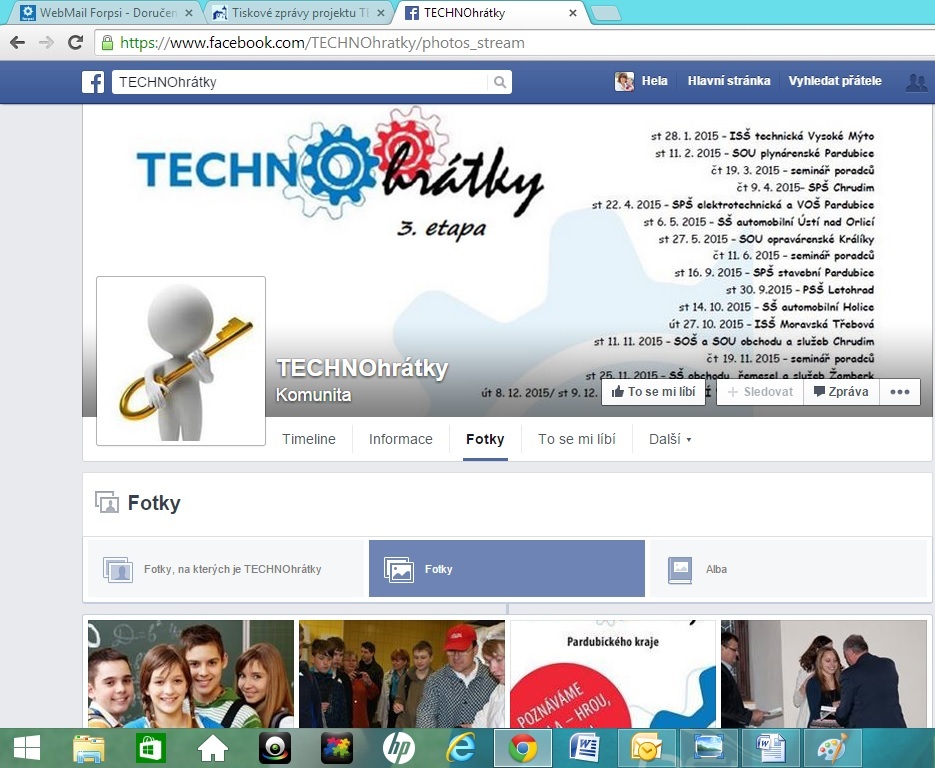Image resolution: width=935 pixels, height=768 pixels.
Task: Open the house icon on taskbar
Action: [213, 748]
